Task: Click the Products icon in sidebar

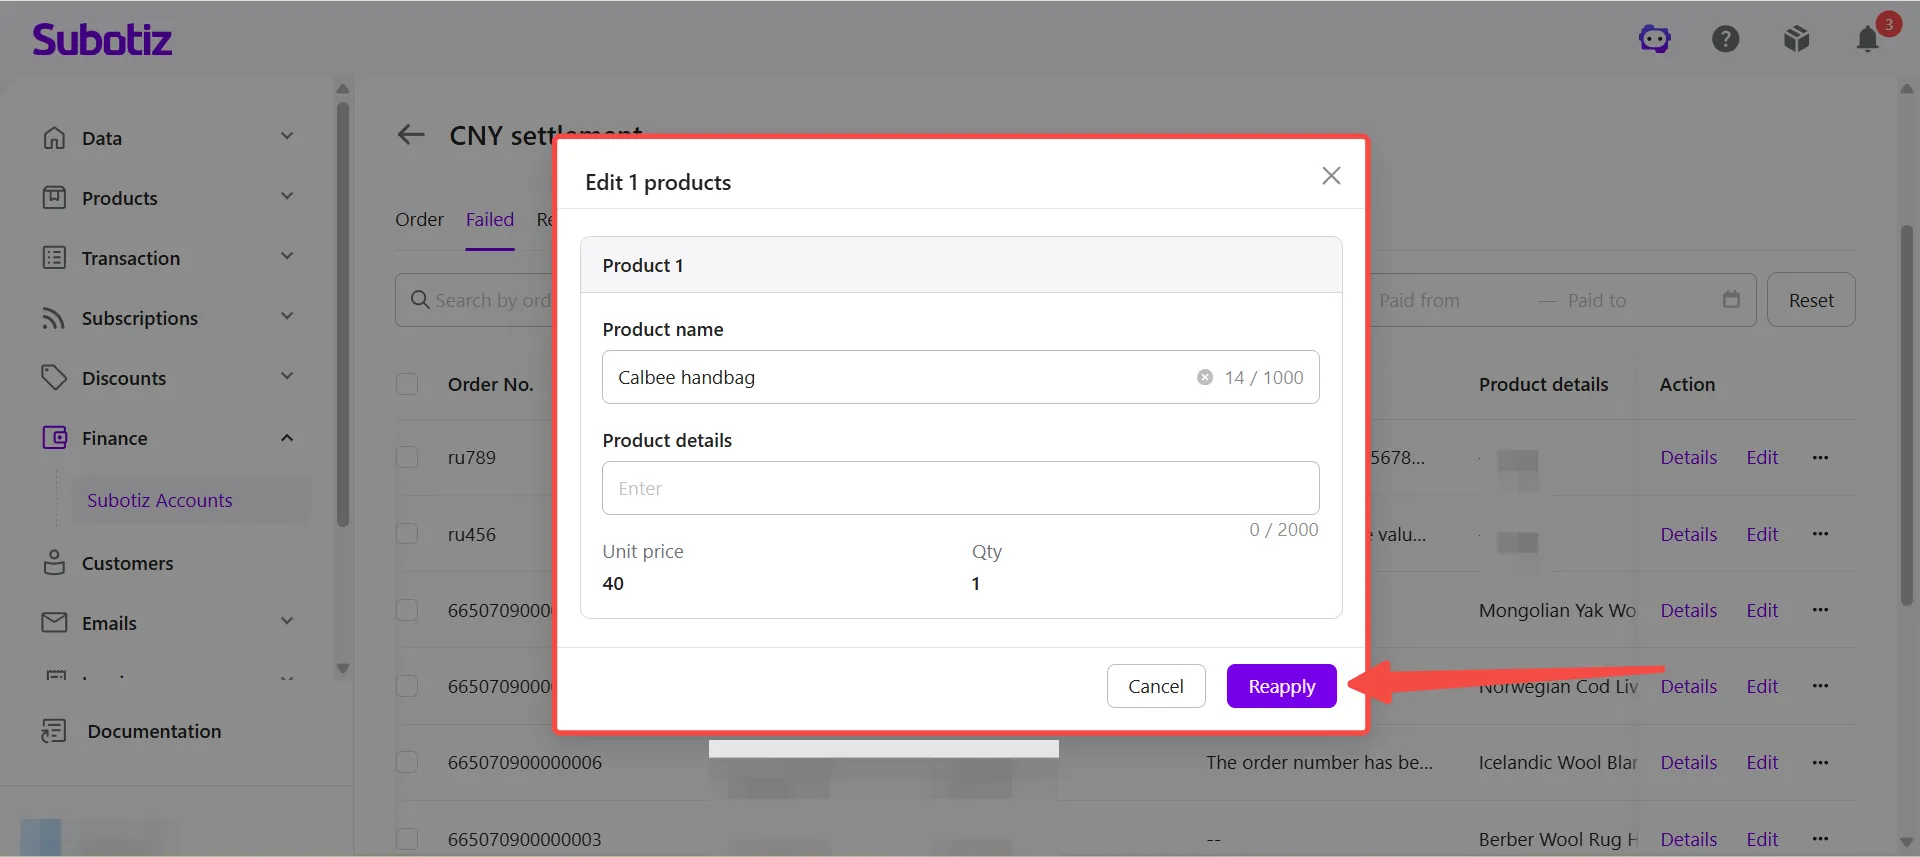Action: click(54, 198)
